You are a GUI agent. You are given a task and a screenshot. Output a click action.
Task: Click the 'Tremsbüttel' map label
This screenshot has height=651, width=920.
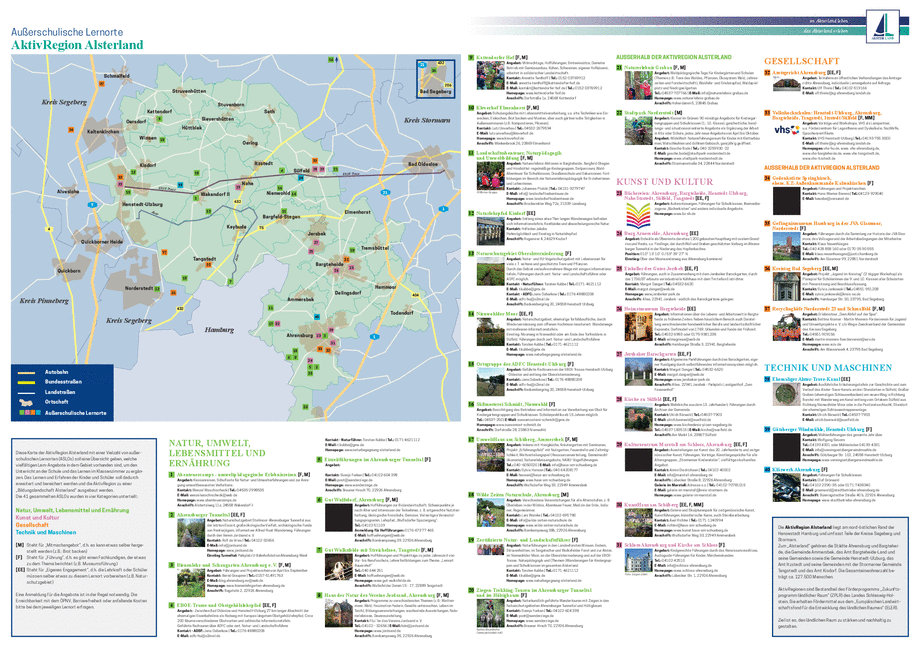click(375, 248)
